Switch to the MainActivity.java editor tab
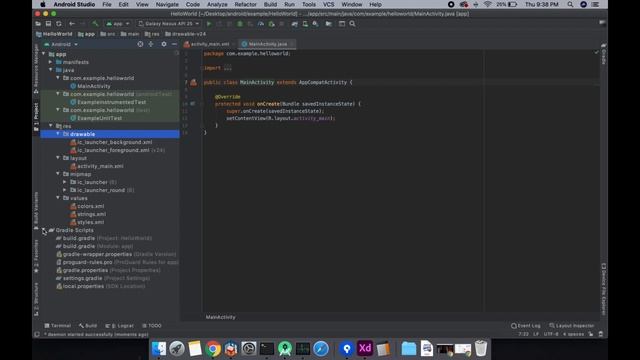The height and width of the screenshot is (360, 640). (x=267, y=44)
